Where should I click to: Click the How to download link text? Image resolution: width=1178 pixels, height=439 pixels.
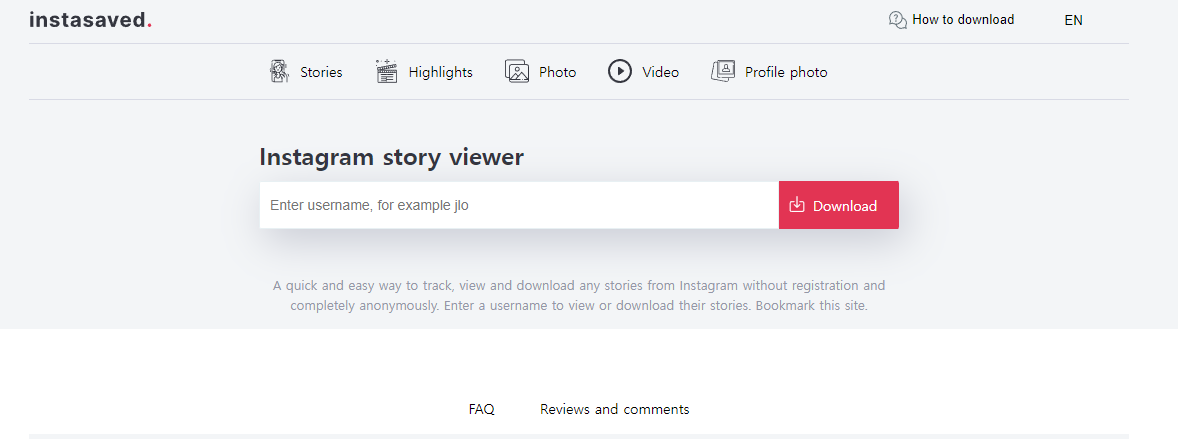963,20
